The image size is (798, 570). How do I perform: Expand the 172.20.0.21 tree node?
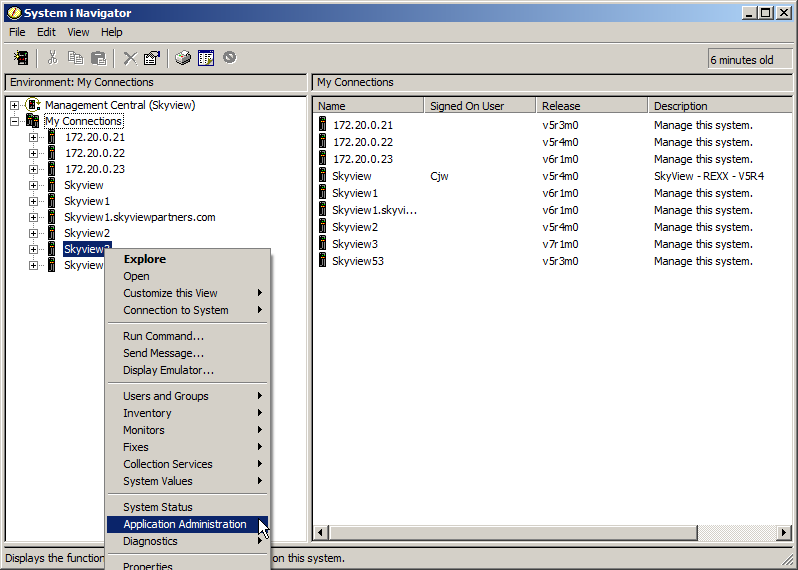[x=33, y=137]
